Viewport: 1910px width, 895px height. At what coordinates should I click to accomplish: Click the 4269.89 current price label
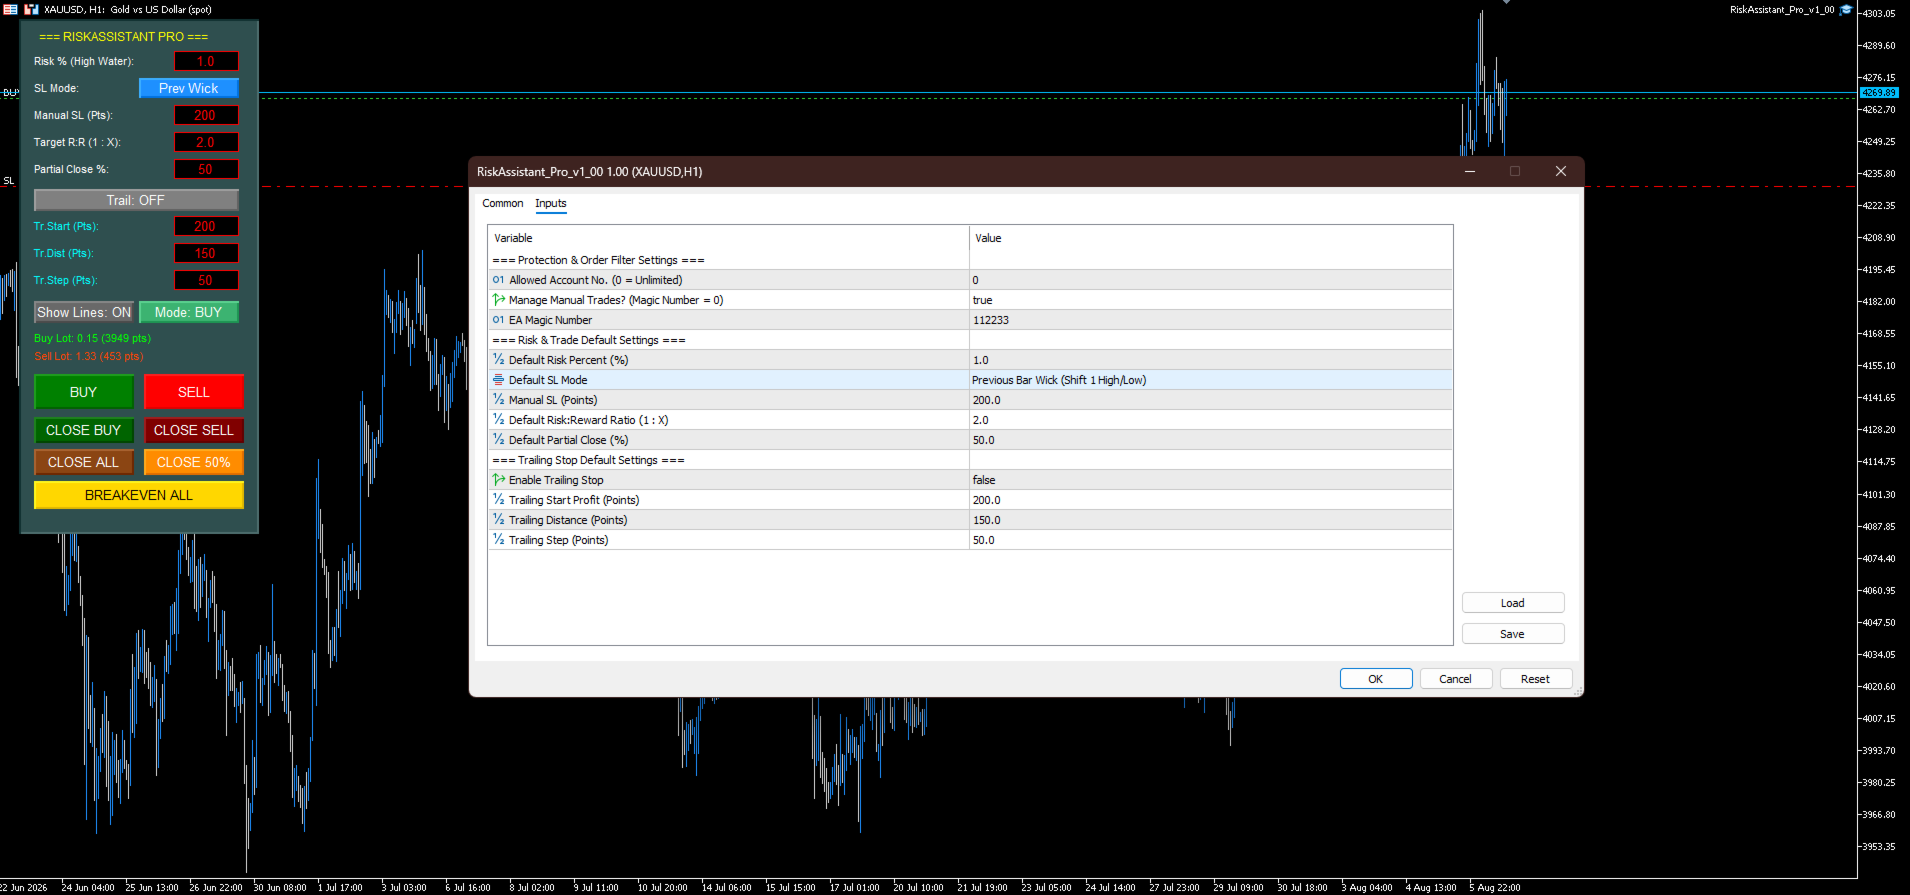(1879, 93)
